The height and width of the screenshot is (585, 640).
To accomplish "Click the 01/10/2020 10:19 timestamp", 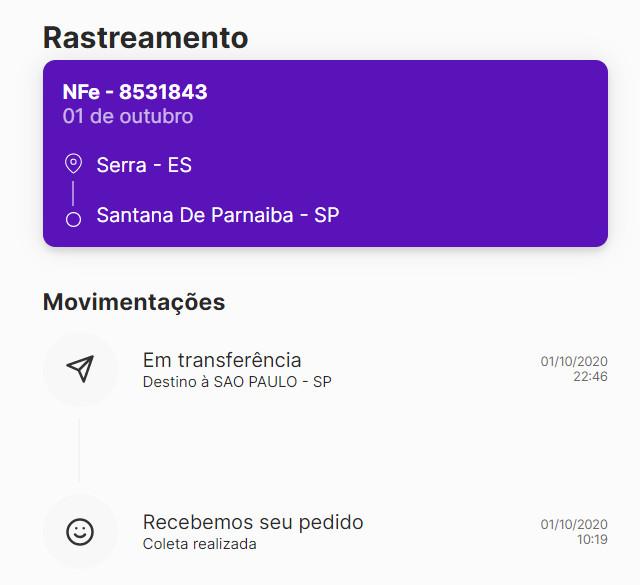I will [574, 532].
